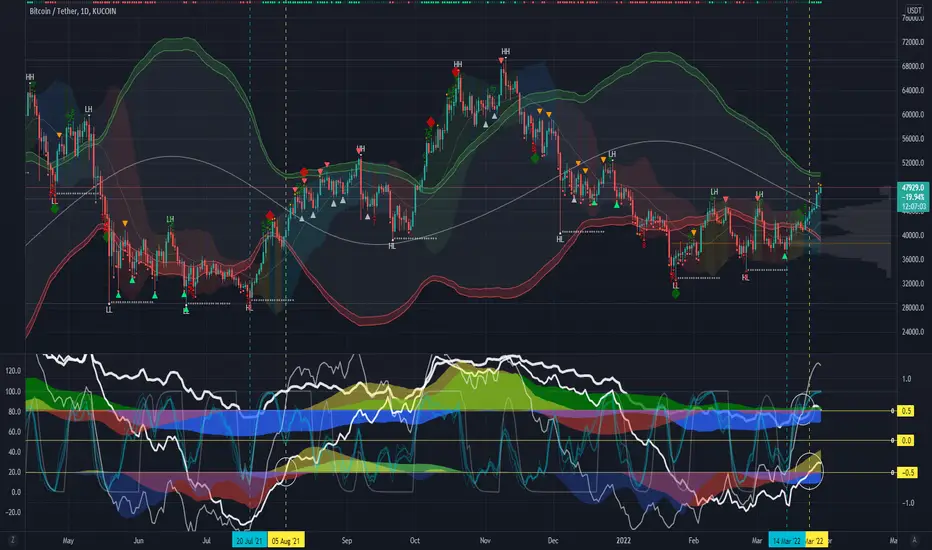Click the Oct label on time axis
Image resolution: width=932 pixels, height=550 pixels.
pos(414,540)
